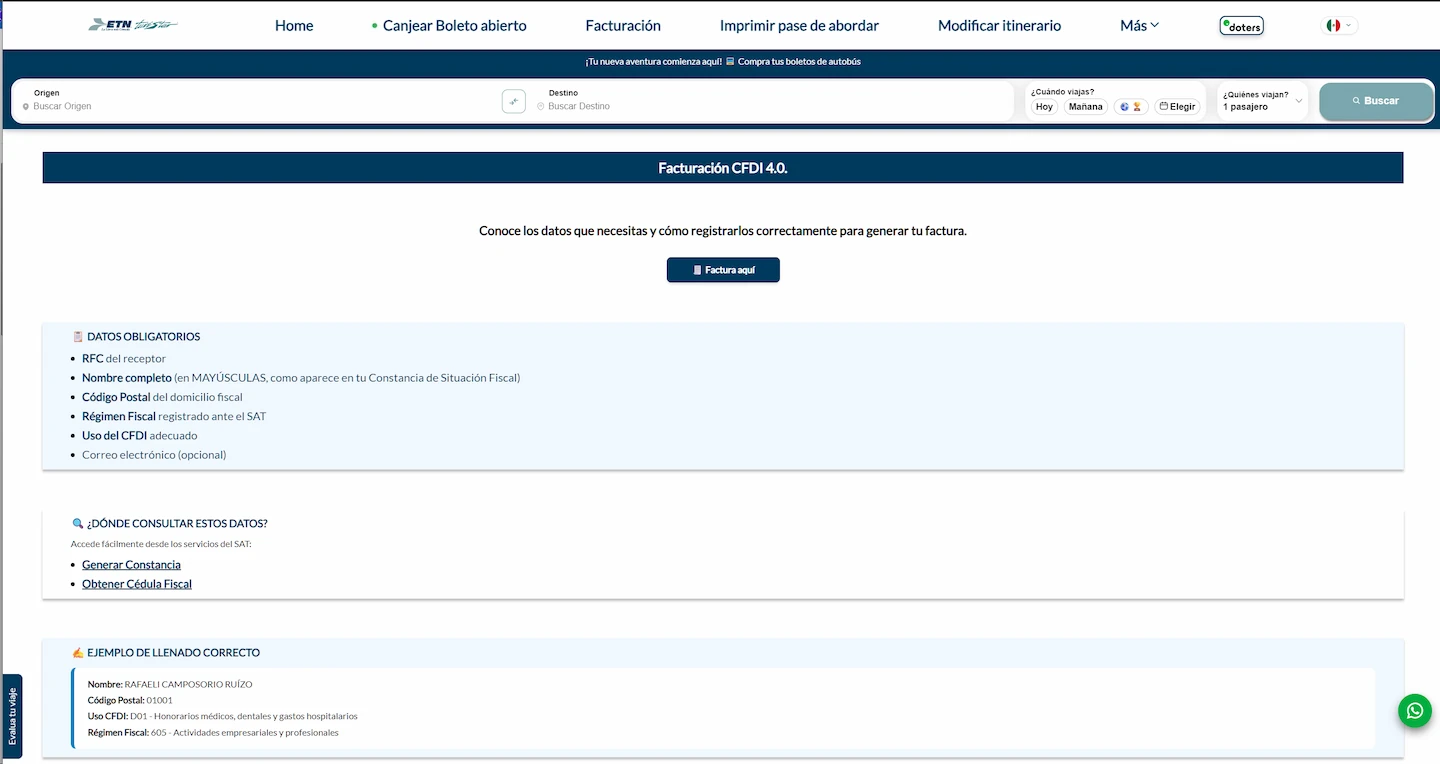Click the Régimen Fiscal 605 example line
This screenshot has height=764, width=1440.
tap(213, 733)
